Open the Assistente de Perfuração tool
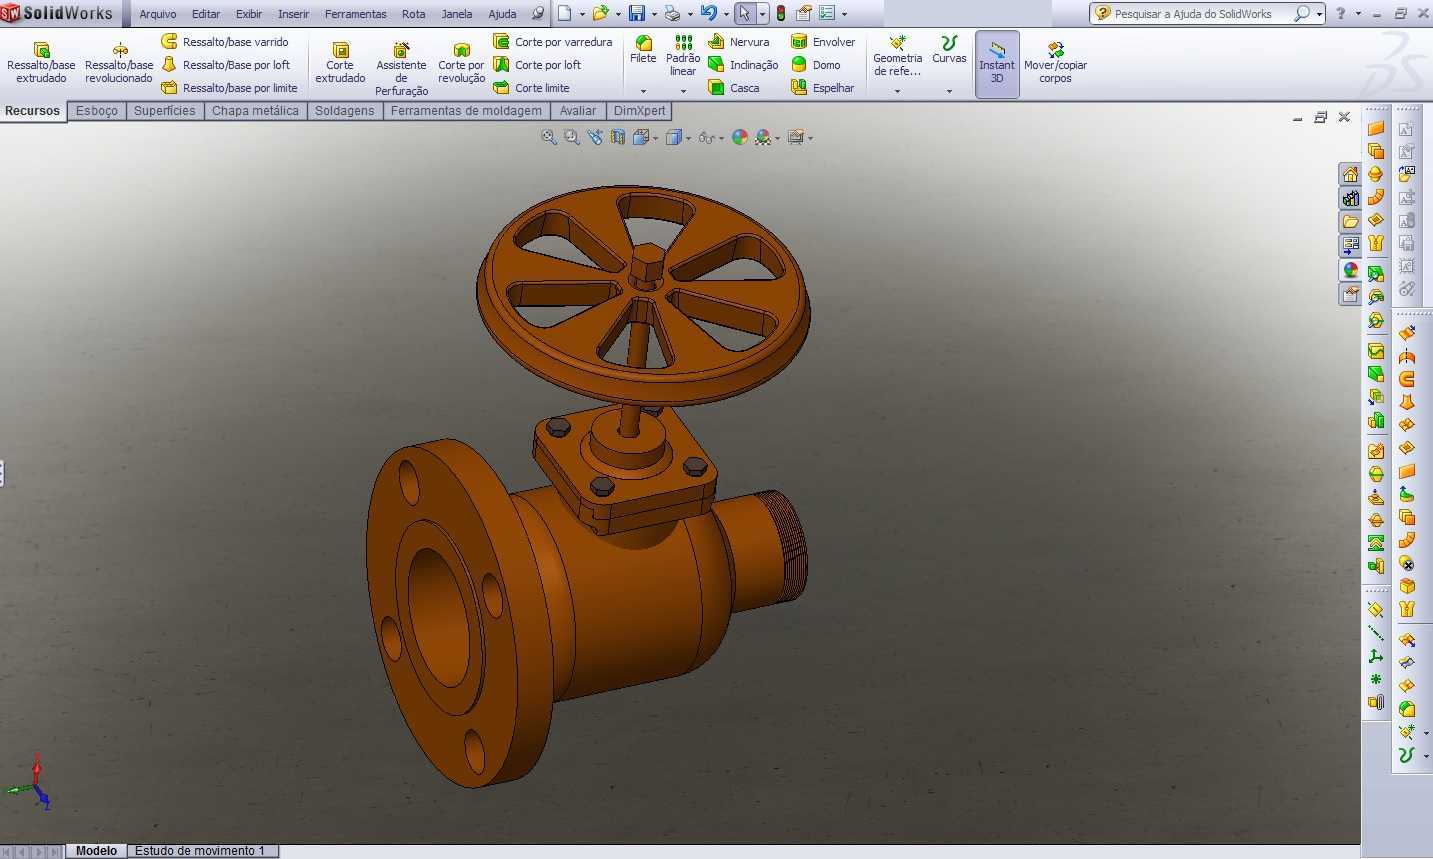 401,68
